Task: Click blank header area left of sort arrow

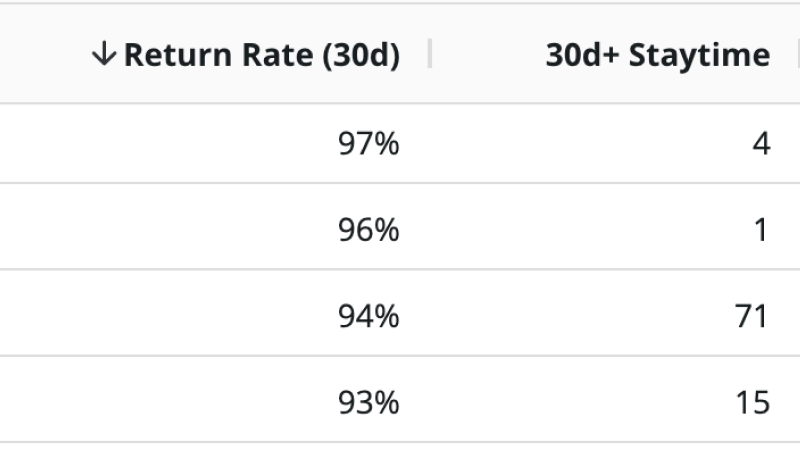Action: click(x=45, y=56)
